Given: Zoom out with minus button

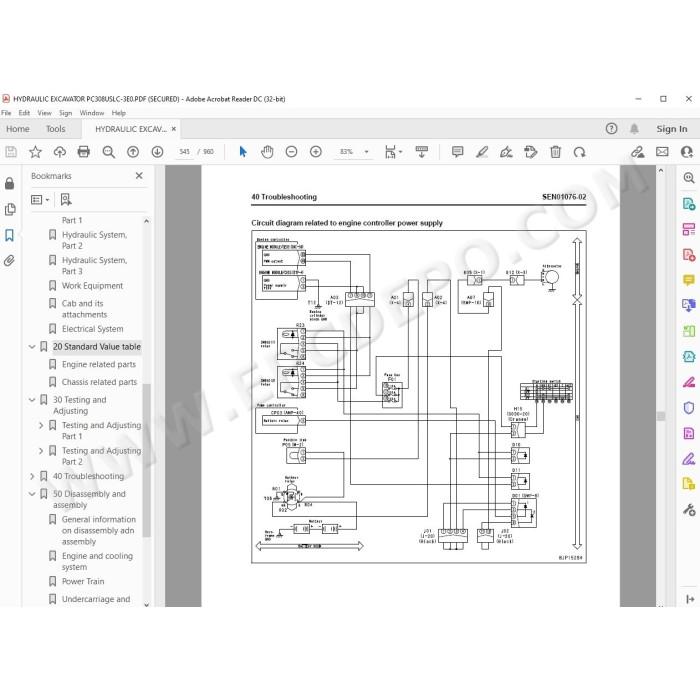Looking at the screenshot, I should click(x=291, y=152).
